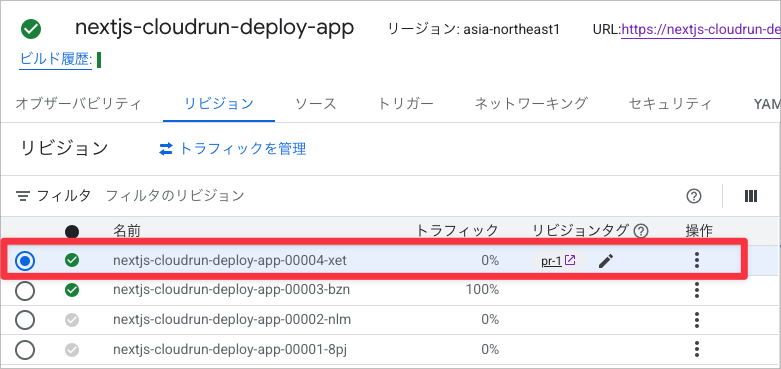This screenshot has width=781, height=369.
Task: Click green status check of 00003-bzn
Action: [72, 289]
